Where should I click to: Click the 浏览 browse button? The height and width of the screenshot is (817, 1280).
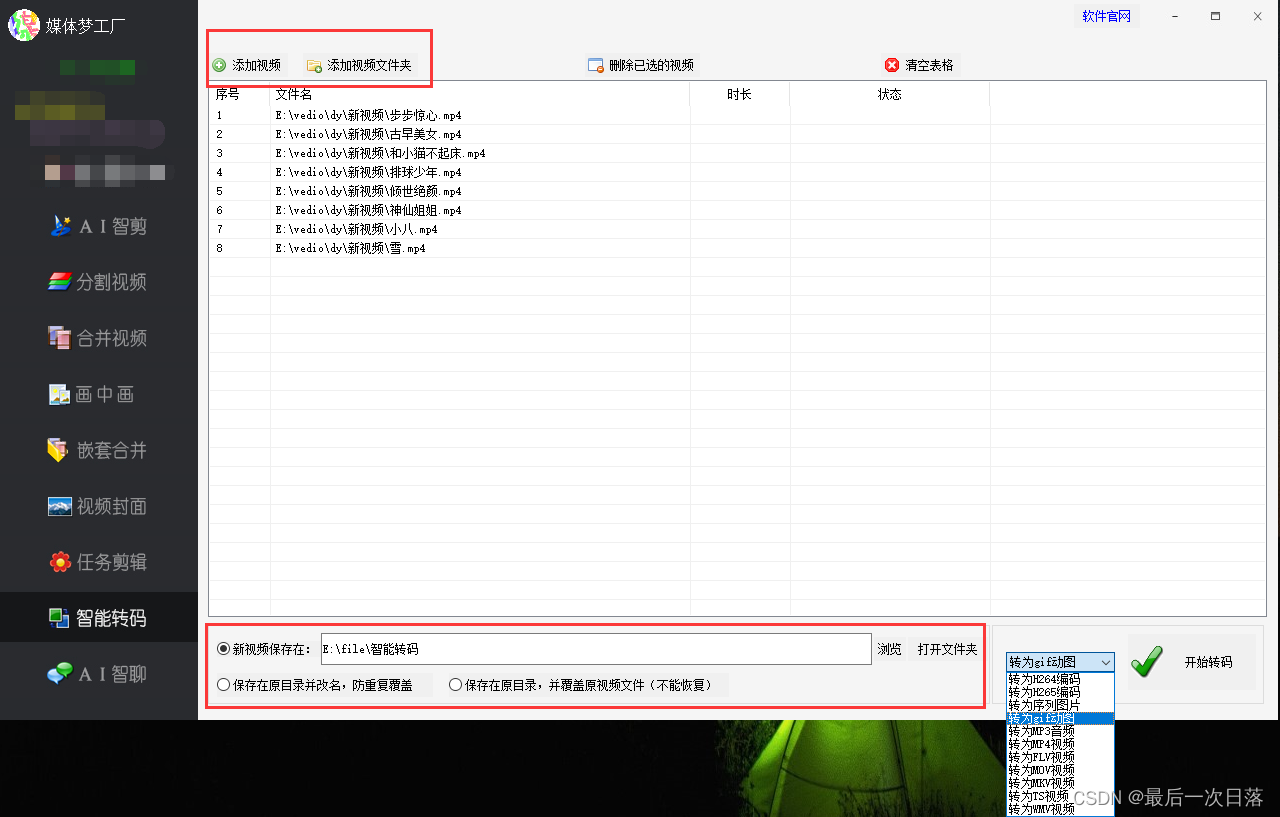(890, 649)
